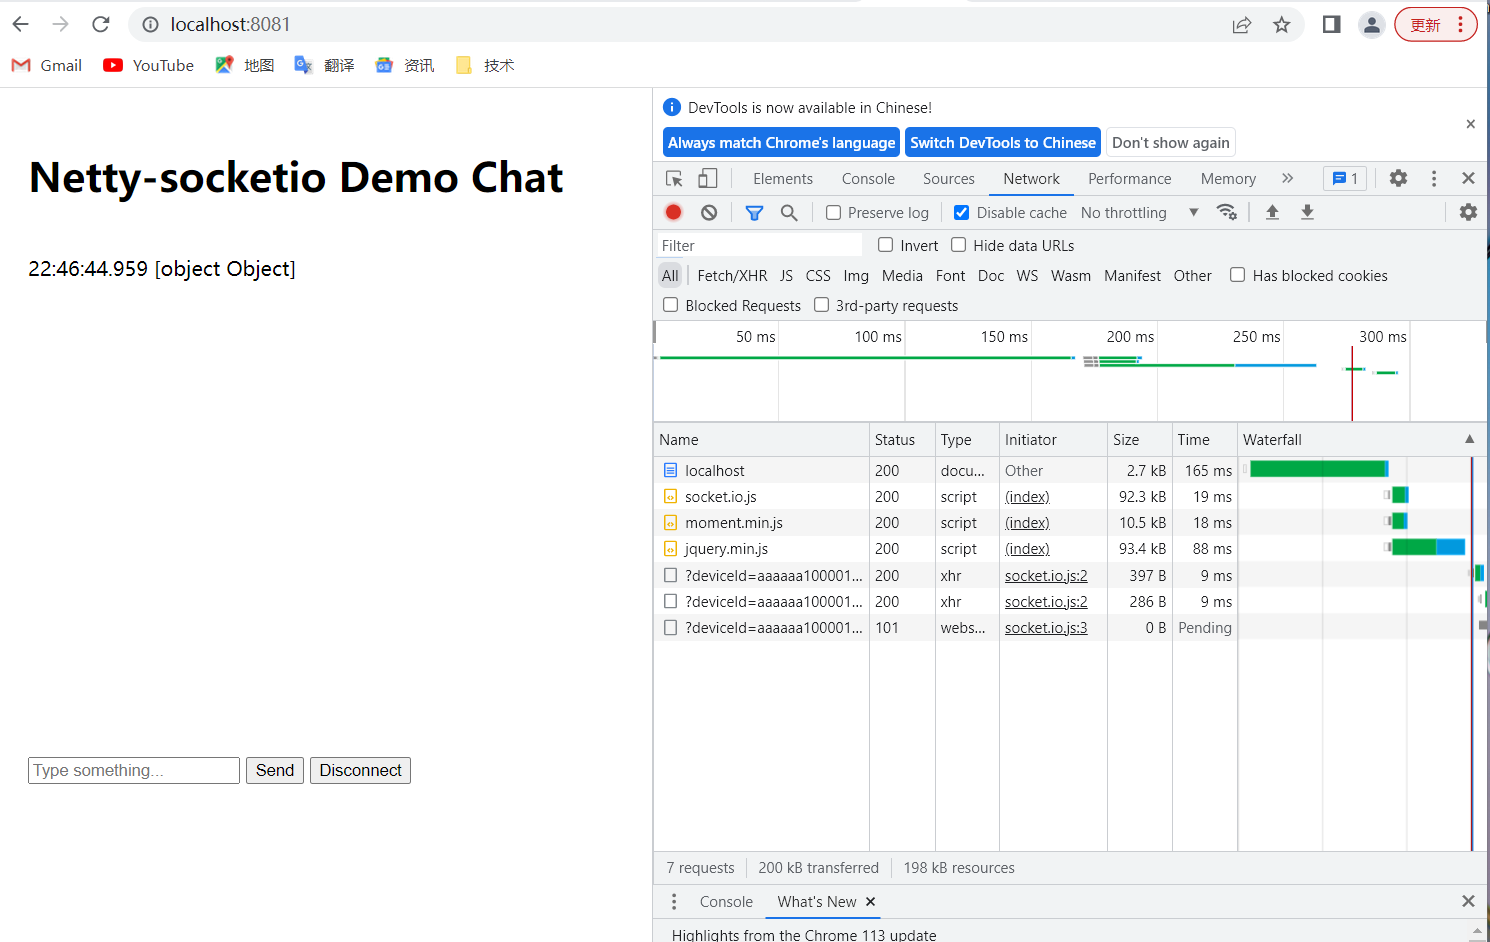Share this page via share icon

click(1242, 25)
